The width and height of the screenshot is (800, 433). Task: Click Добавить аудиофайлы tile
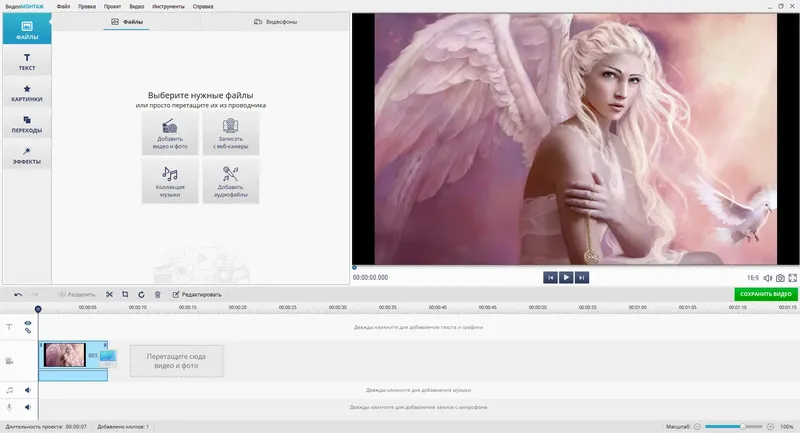point(231,182)
